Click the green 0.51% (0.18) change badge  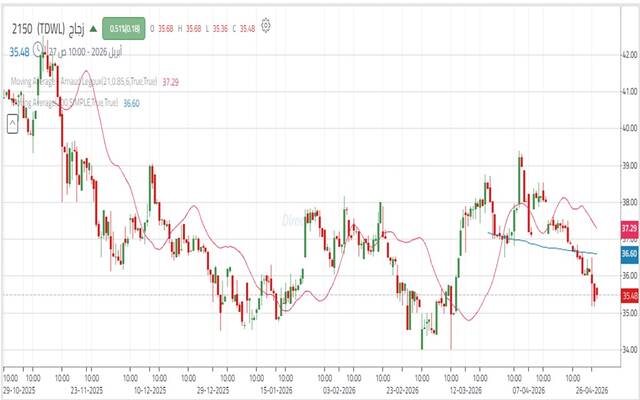(123, 28)
